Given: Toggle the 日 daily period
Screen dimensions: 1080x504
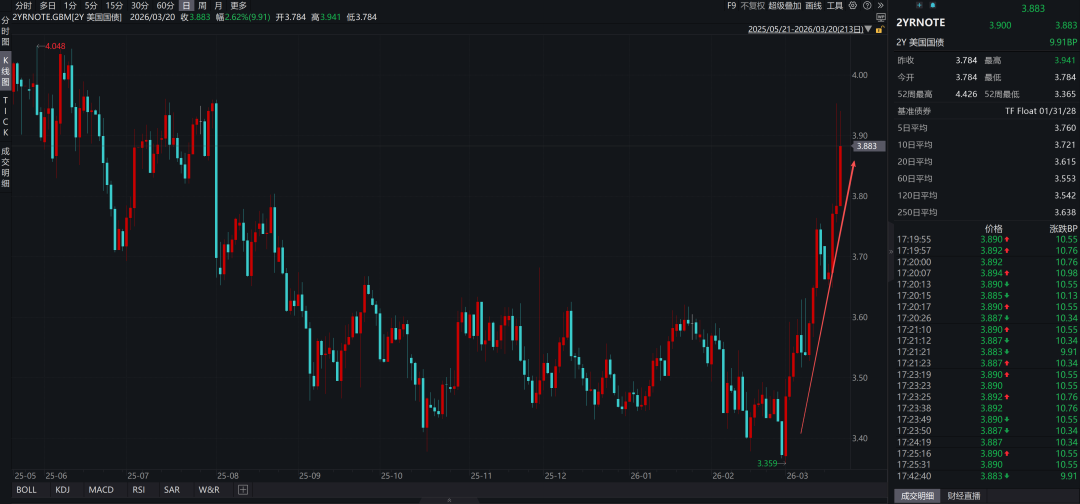Looking at the screenshot, I should pos(186,6).
